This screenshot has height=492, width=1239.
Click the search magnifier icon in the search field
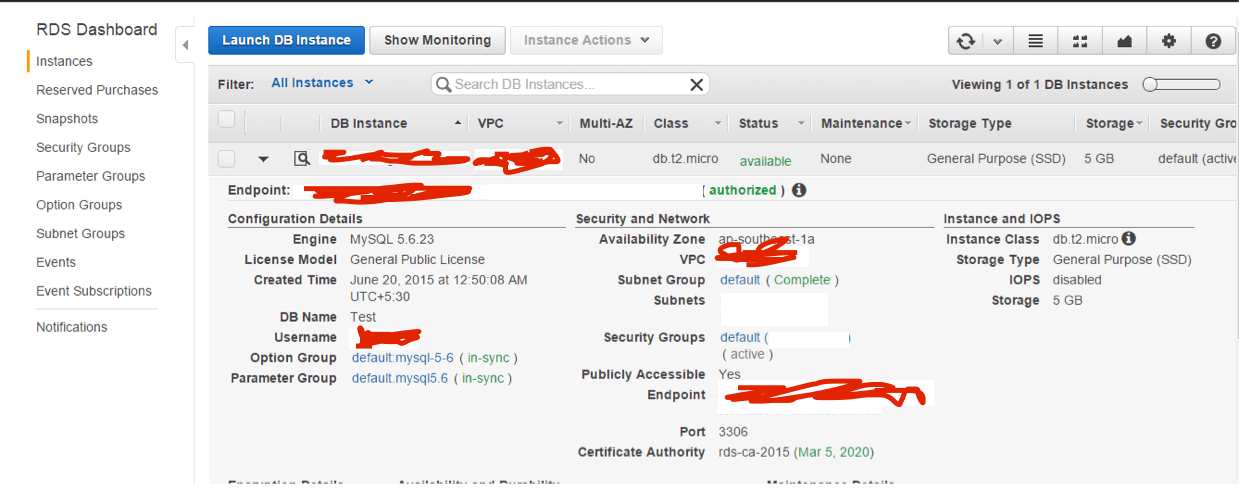click(444, 84)
